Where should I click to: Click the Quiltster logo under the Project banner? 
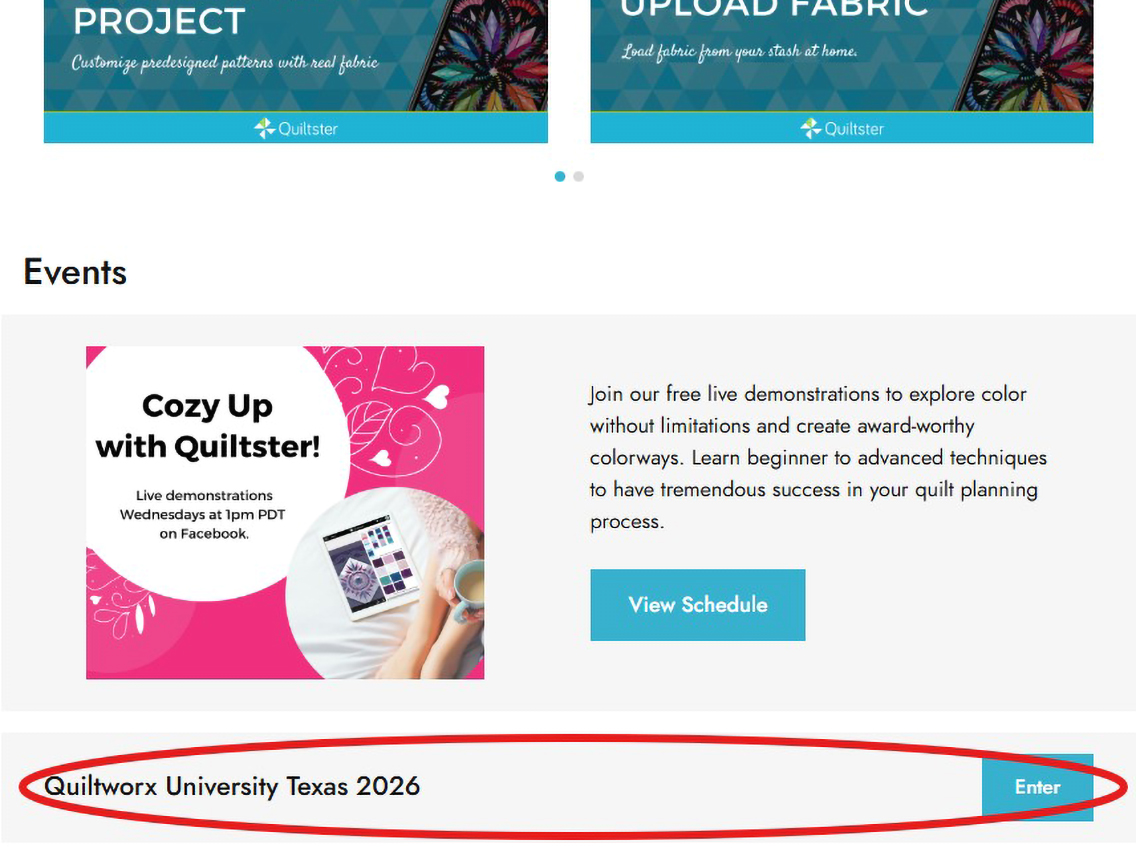(296, 128)
